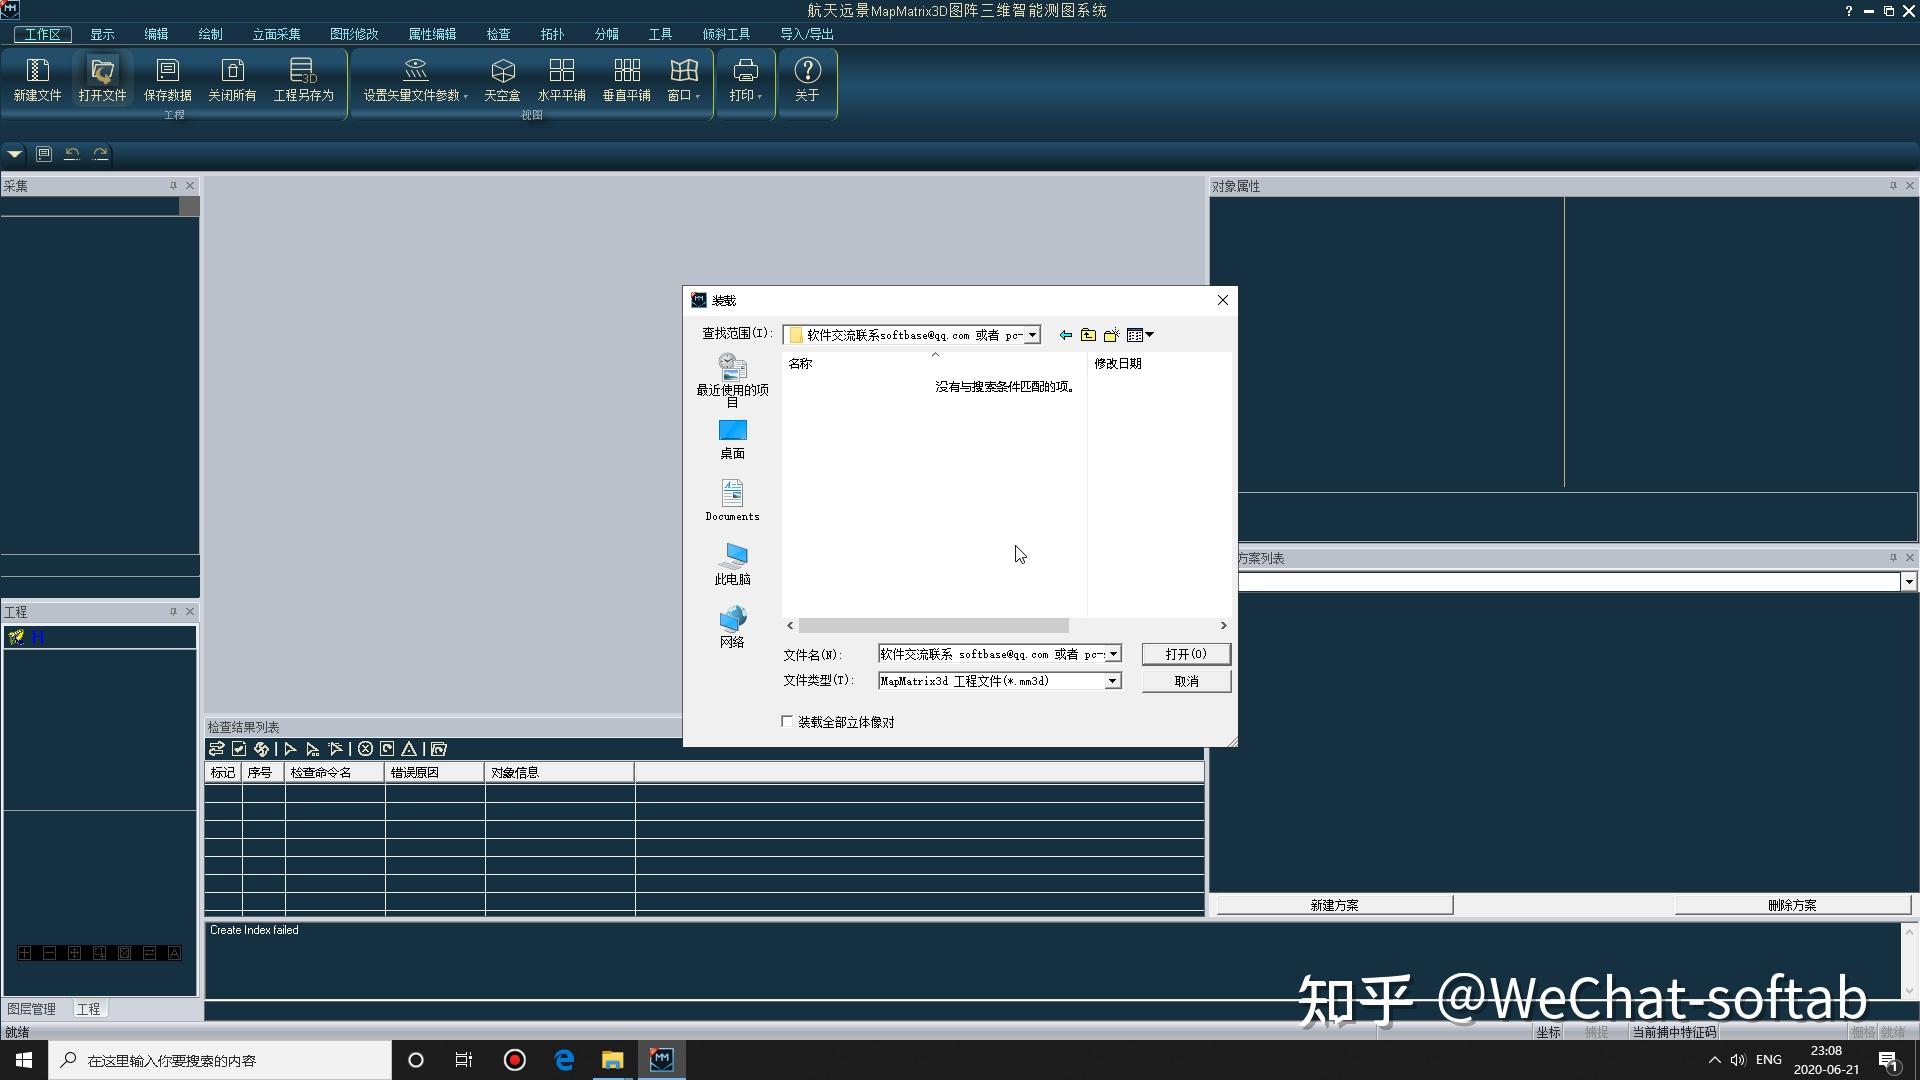Expand the quick-access customize arrow
This screenshot has width=1920, height=1080.
point(14,154)
